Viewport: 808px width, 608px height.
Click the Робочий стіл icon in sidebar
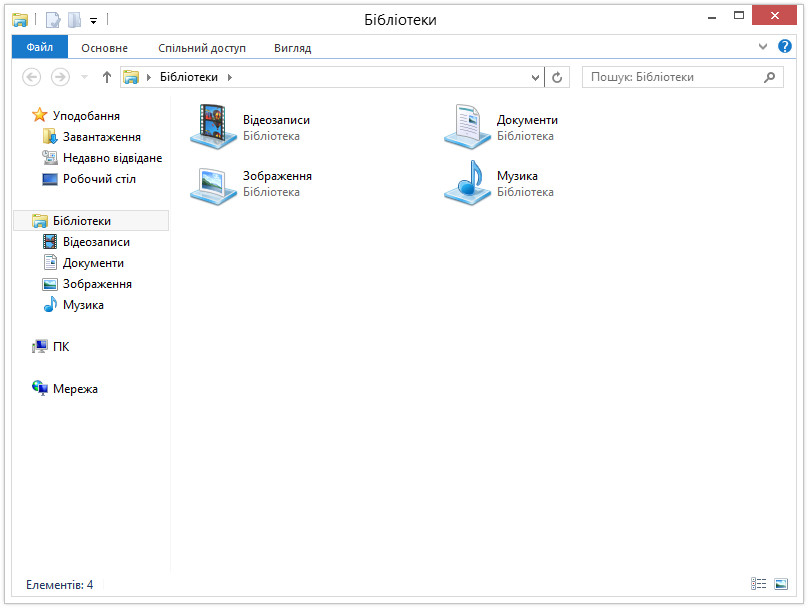click(50, 179)
